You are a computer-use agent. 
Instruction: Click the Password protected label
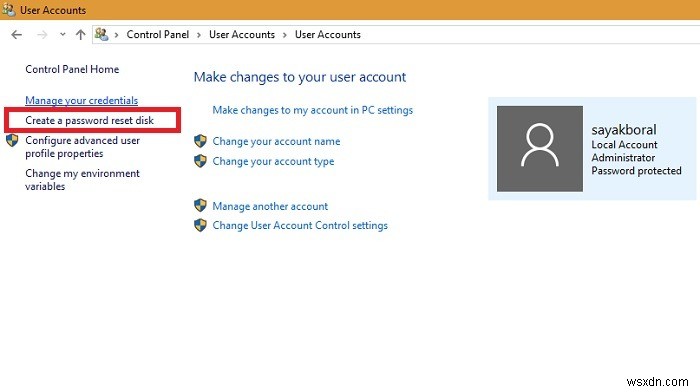coord(636,171)
